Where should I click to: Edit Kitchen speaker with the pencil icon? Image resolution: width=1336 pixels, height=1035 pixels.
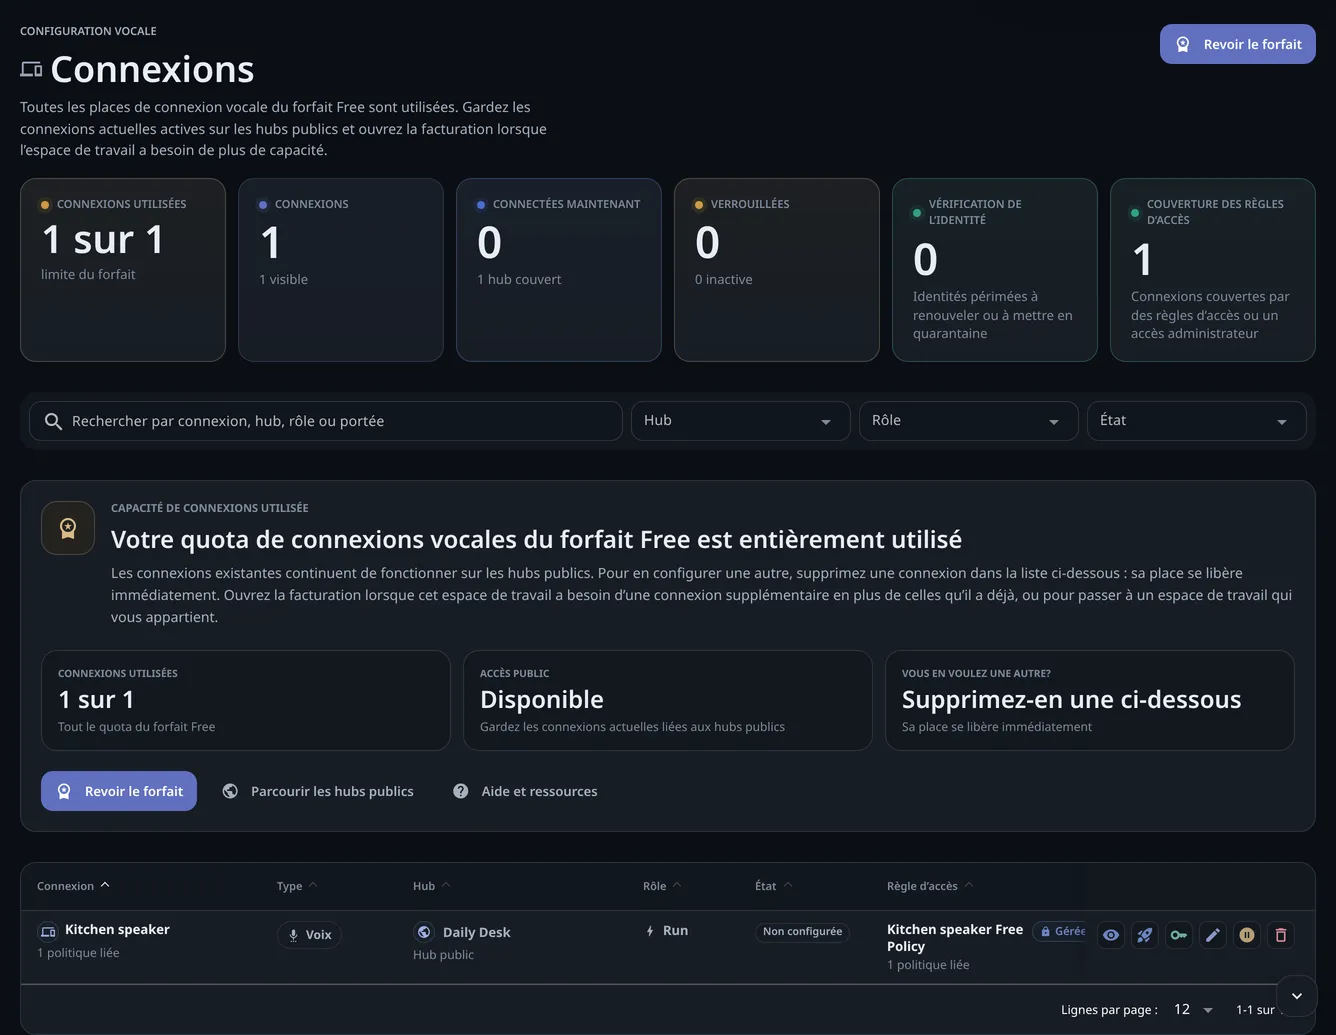click(1213, 935)
